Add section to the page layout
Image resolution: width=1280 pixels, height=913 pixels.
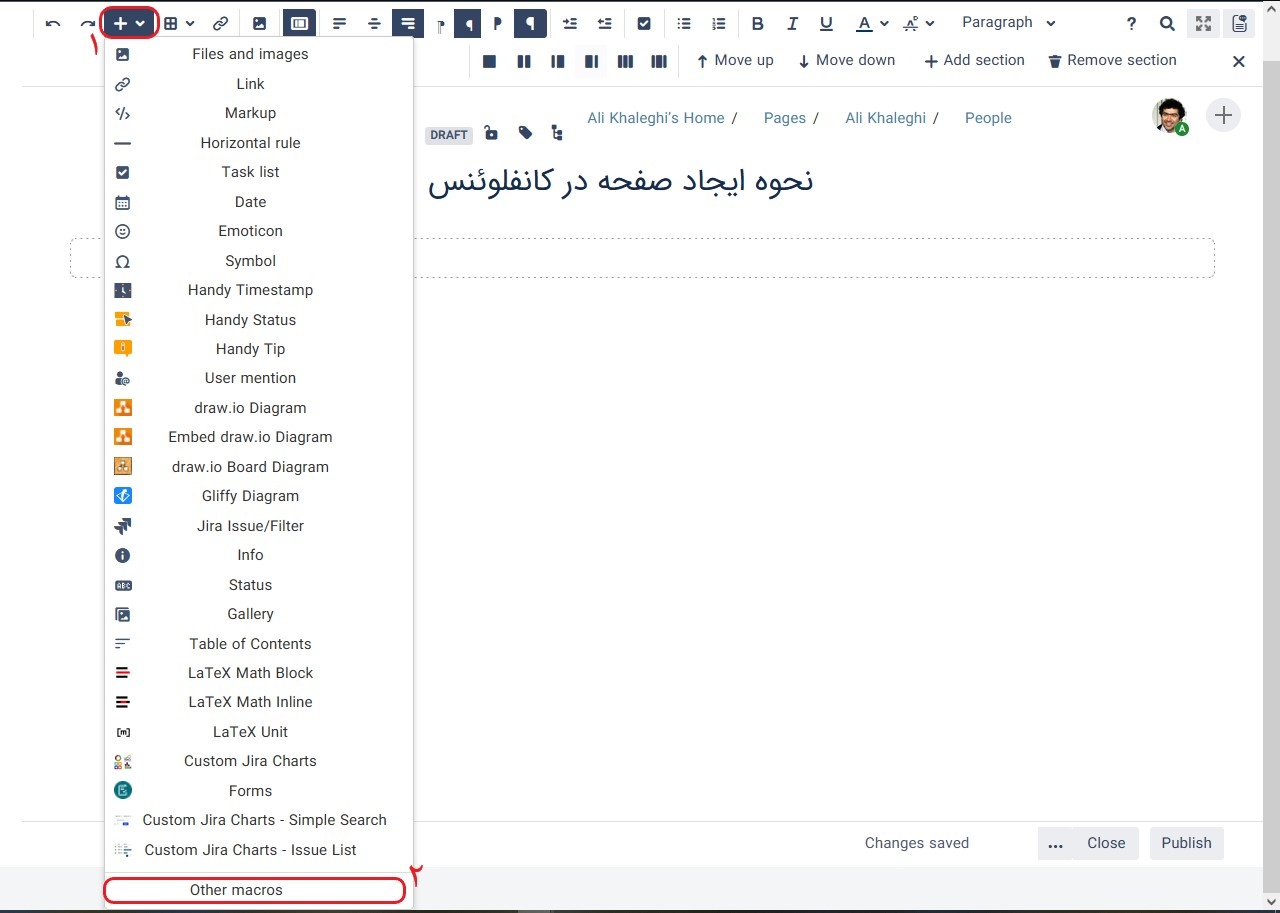point(974,61)
